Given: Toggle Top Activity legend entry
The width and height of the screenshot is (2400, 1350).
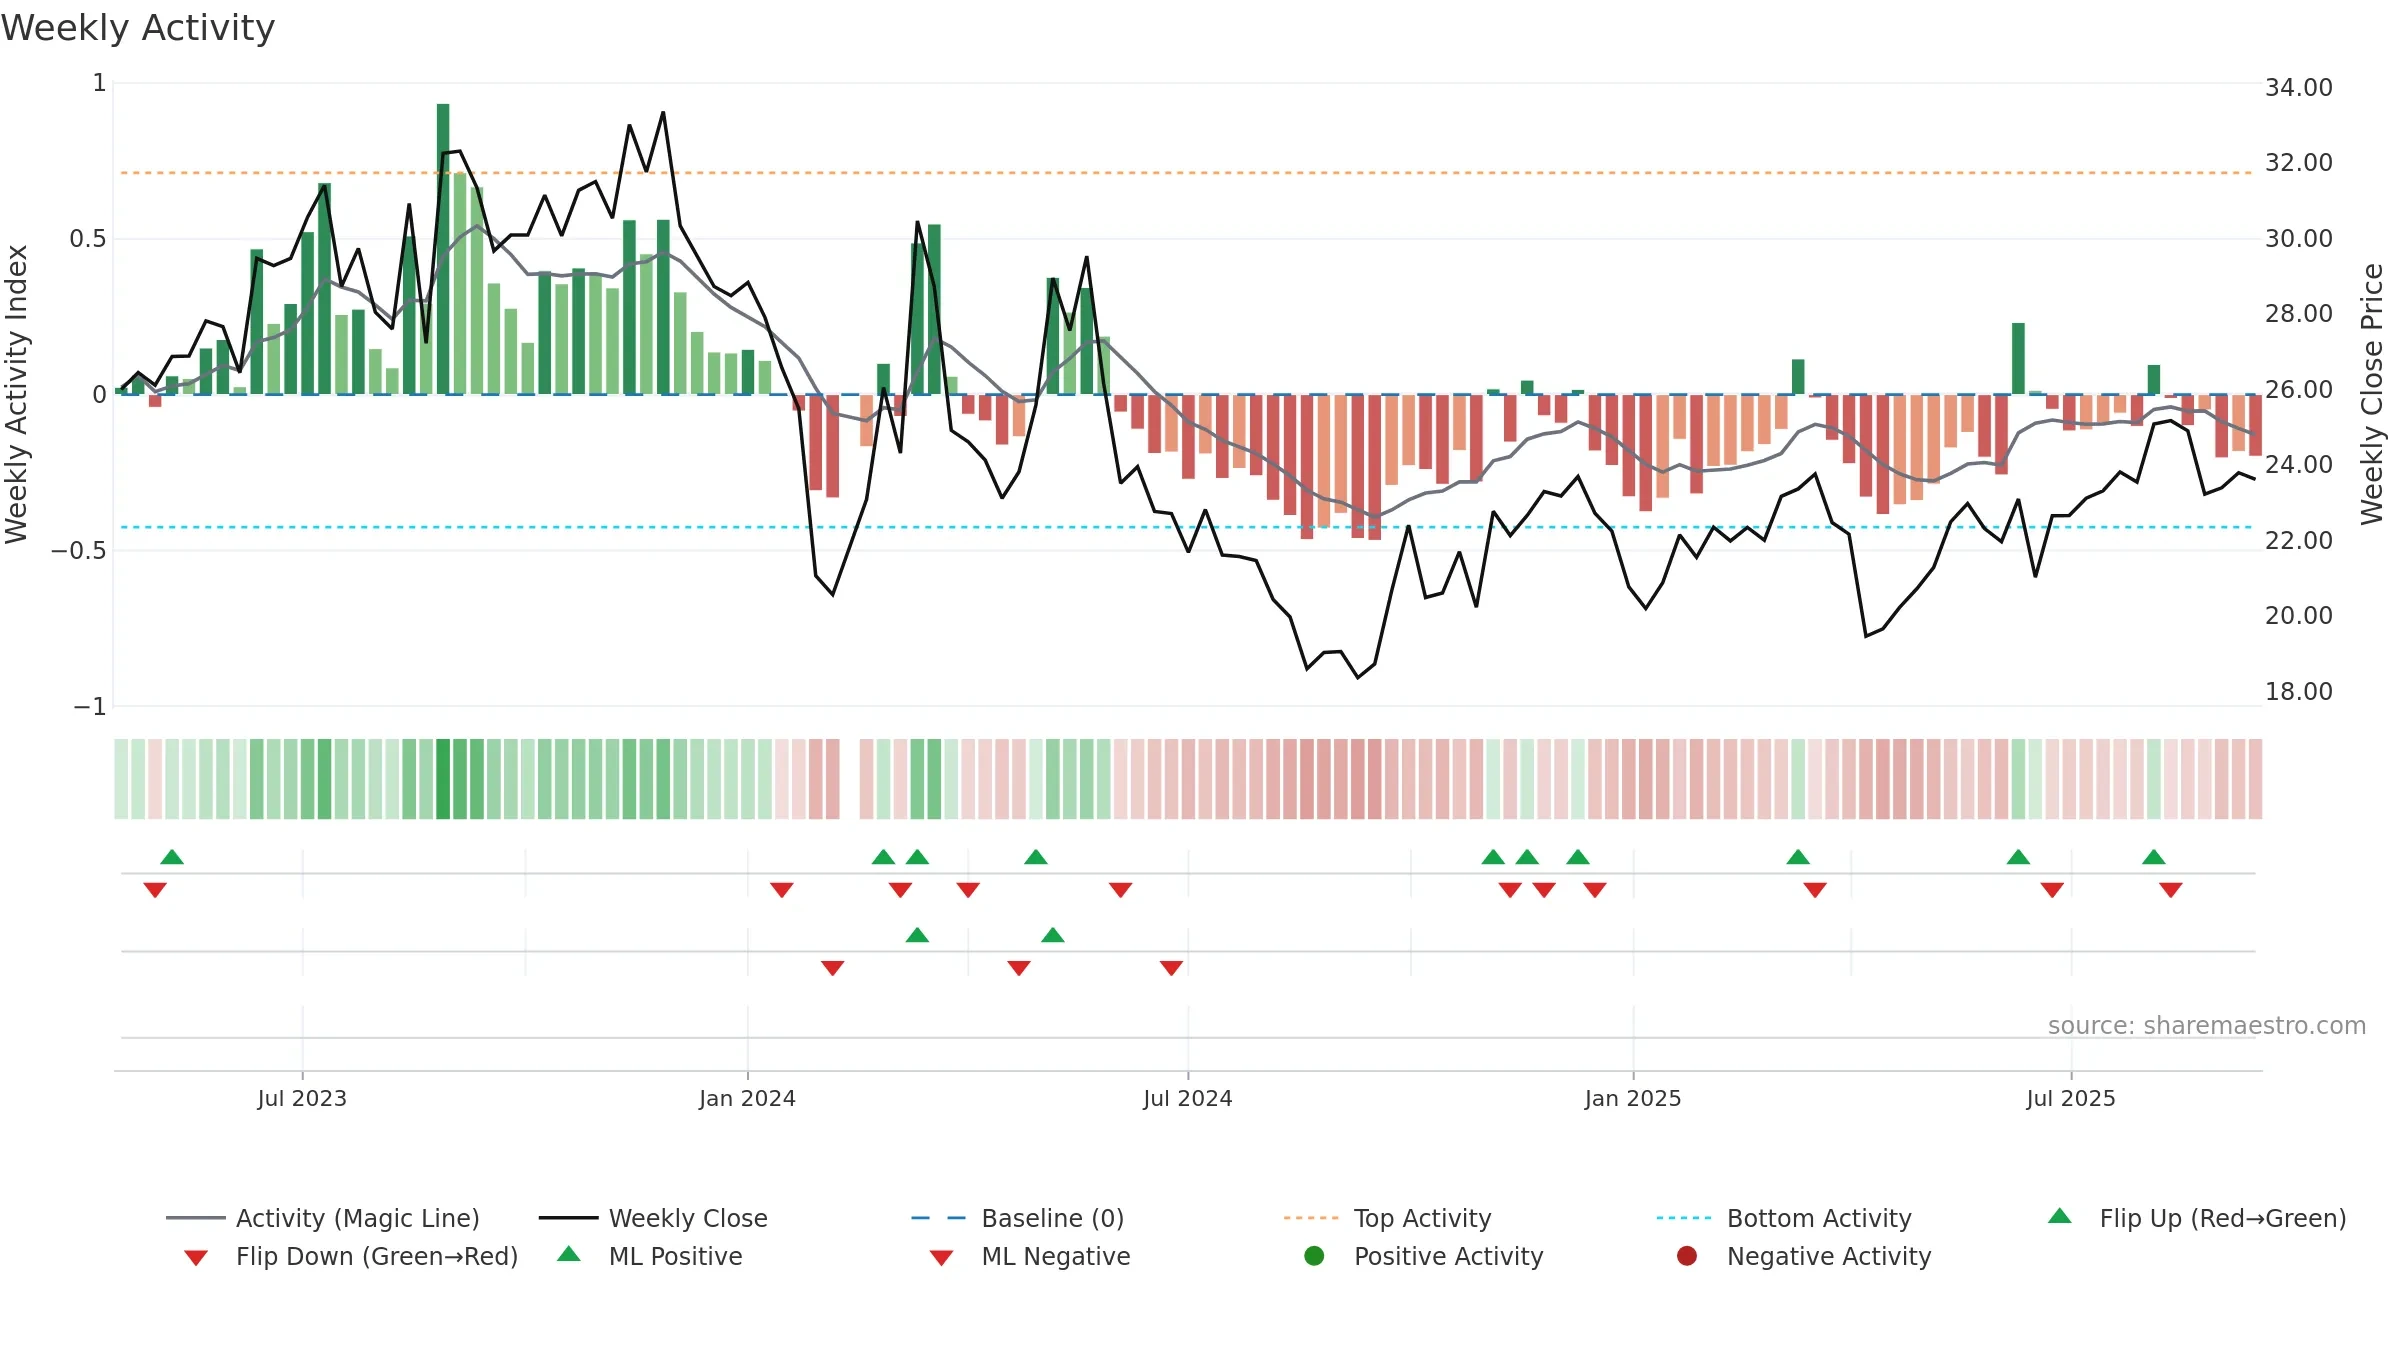Looking at the screenshot, I should tap(1387, 1218).
